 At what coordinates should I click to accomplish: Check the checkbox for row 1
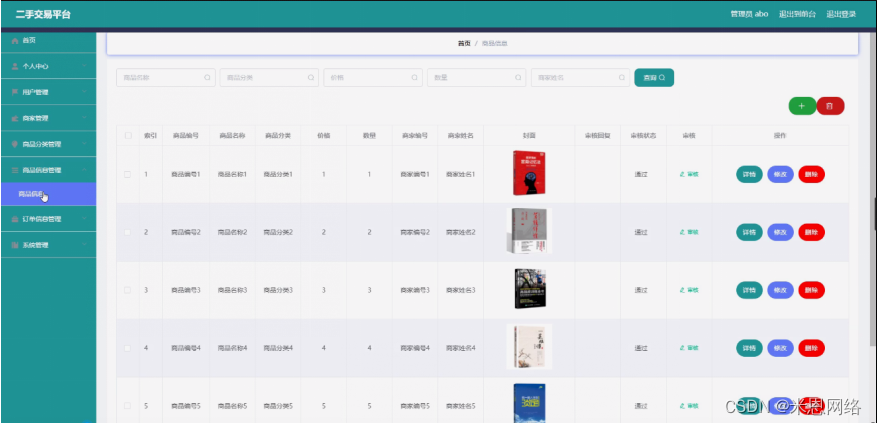point(128,174)
